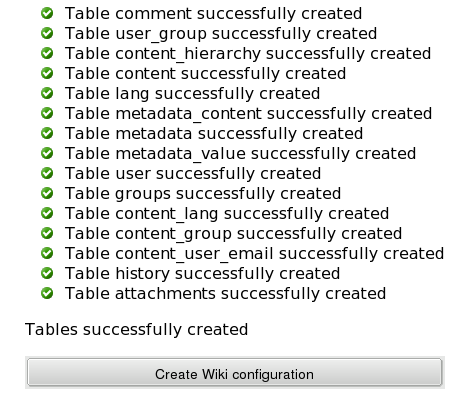The height and width of the screenshot is (407, 468).
Task: Click the check icon for metadata_content table
Action: point(47,113)
